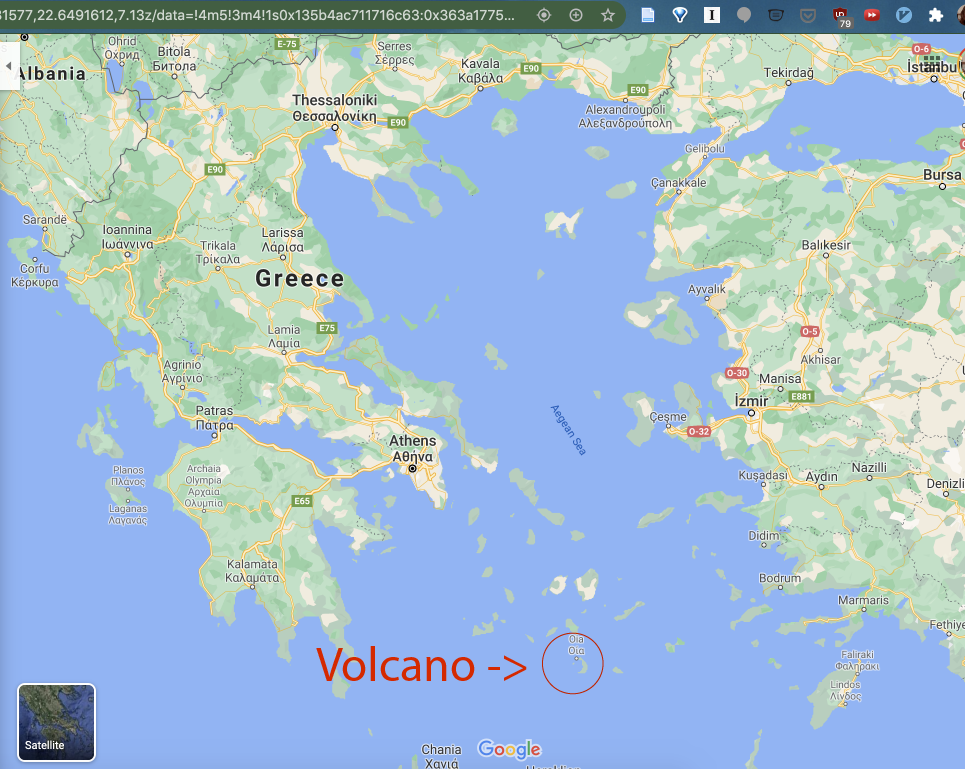Click the Çeşme label
The image size is (965, 769).
[x=668, y=417]
